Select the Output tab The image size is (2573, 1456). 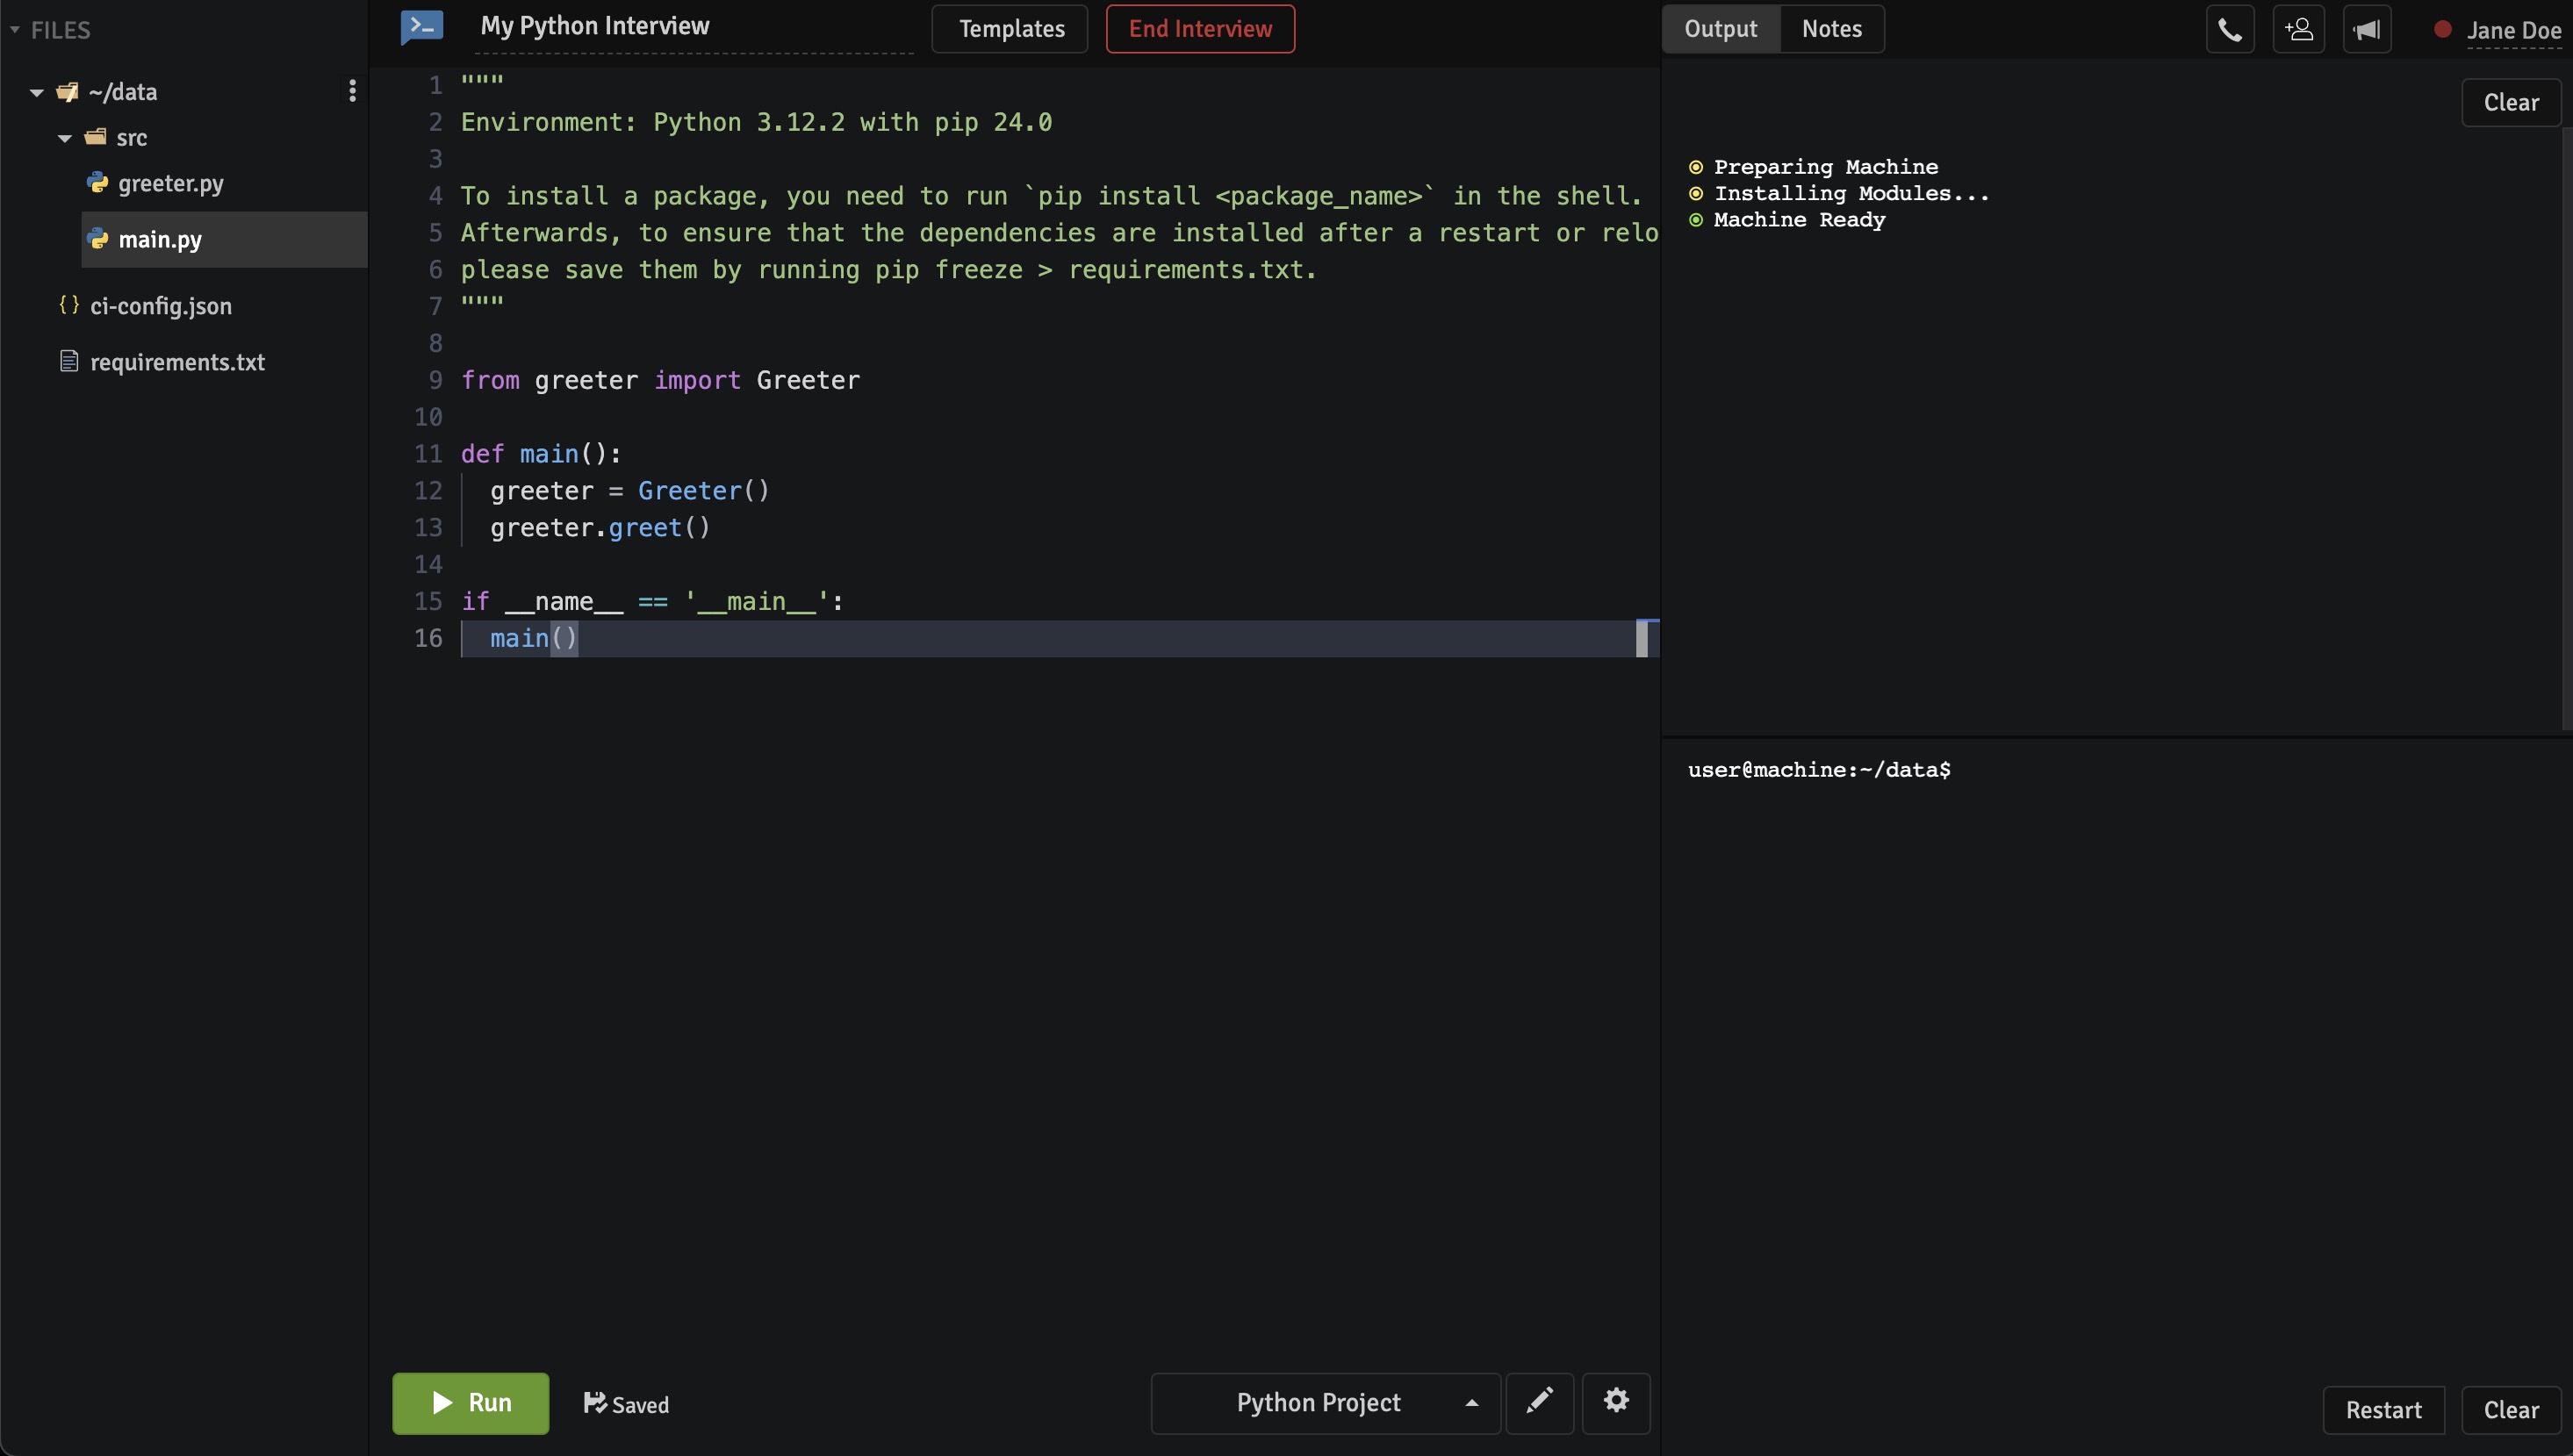coord(1720,29)
